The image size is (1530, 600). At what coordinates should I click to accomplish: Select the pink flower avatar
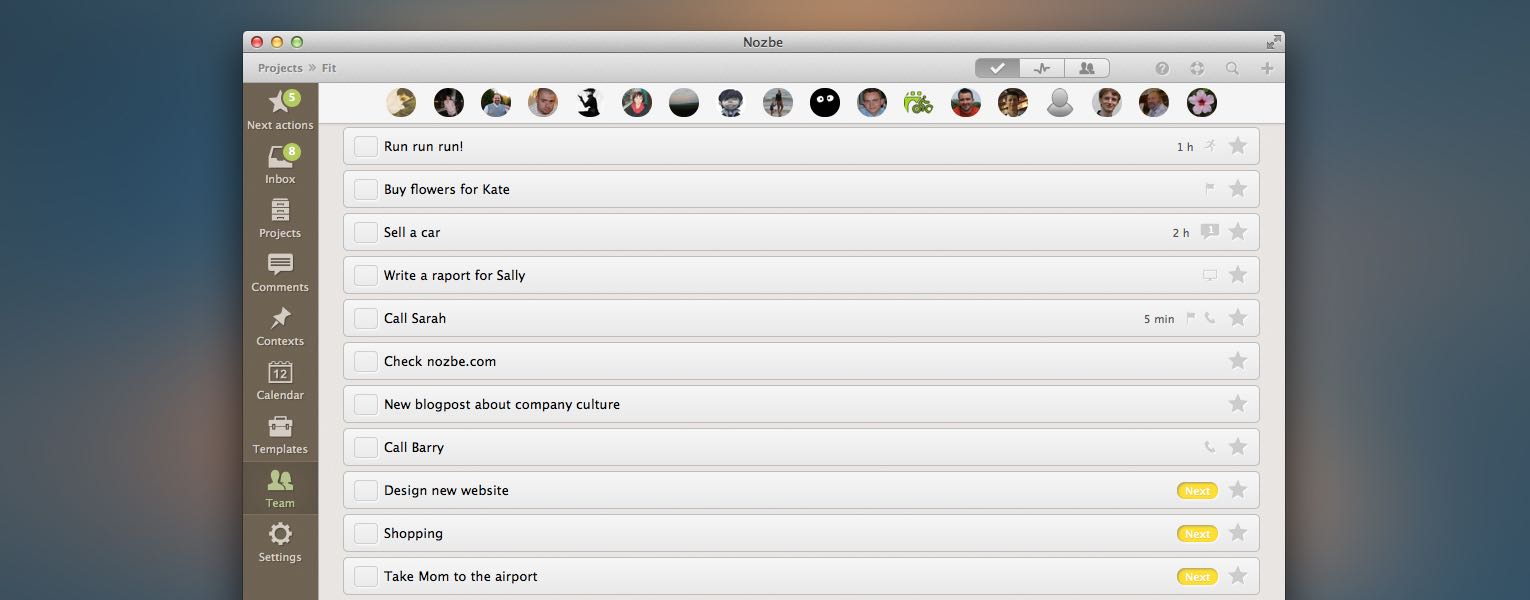point(1201,102)
